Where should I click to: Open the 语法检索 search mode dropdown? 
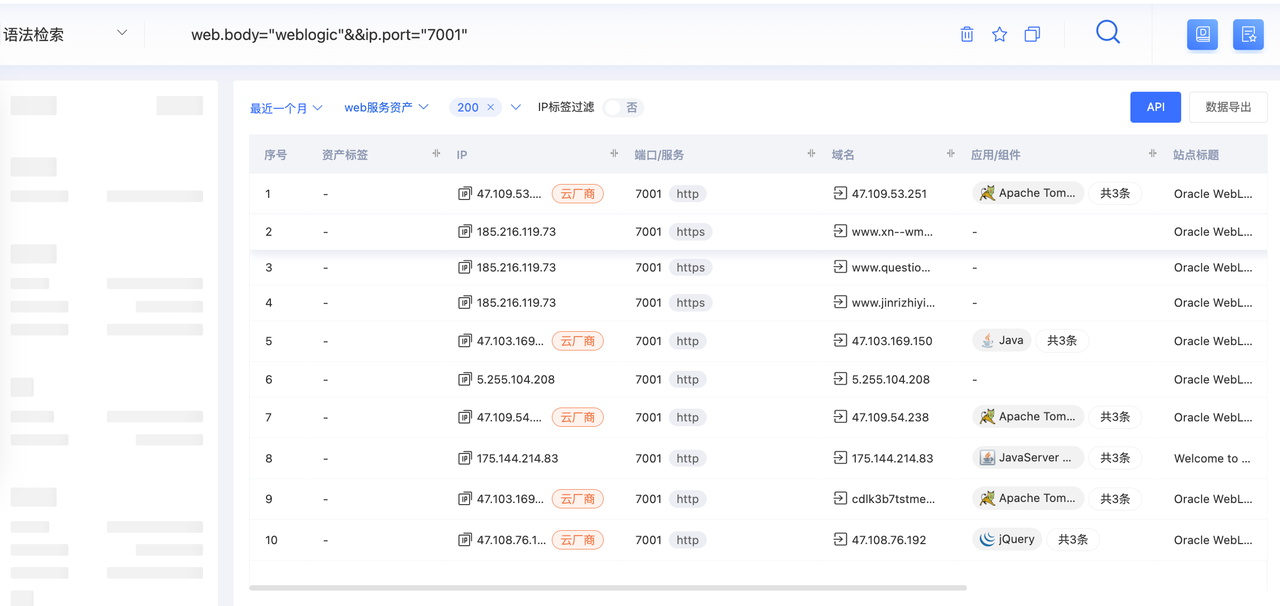[66, 34]
